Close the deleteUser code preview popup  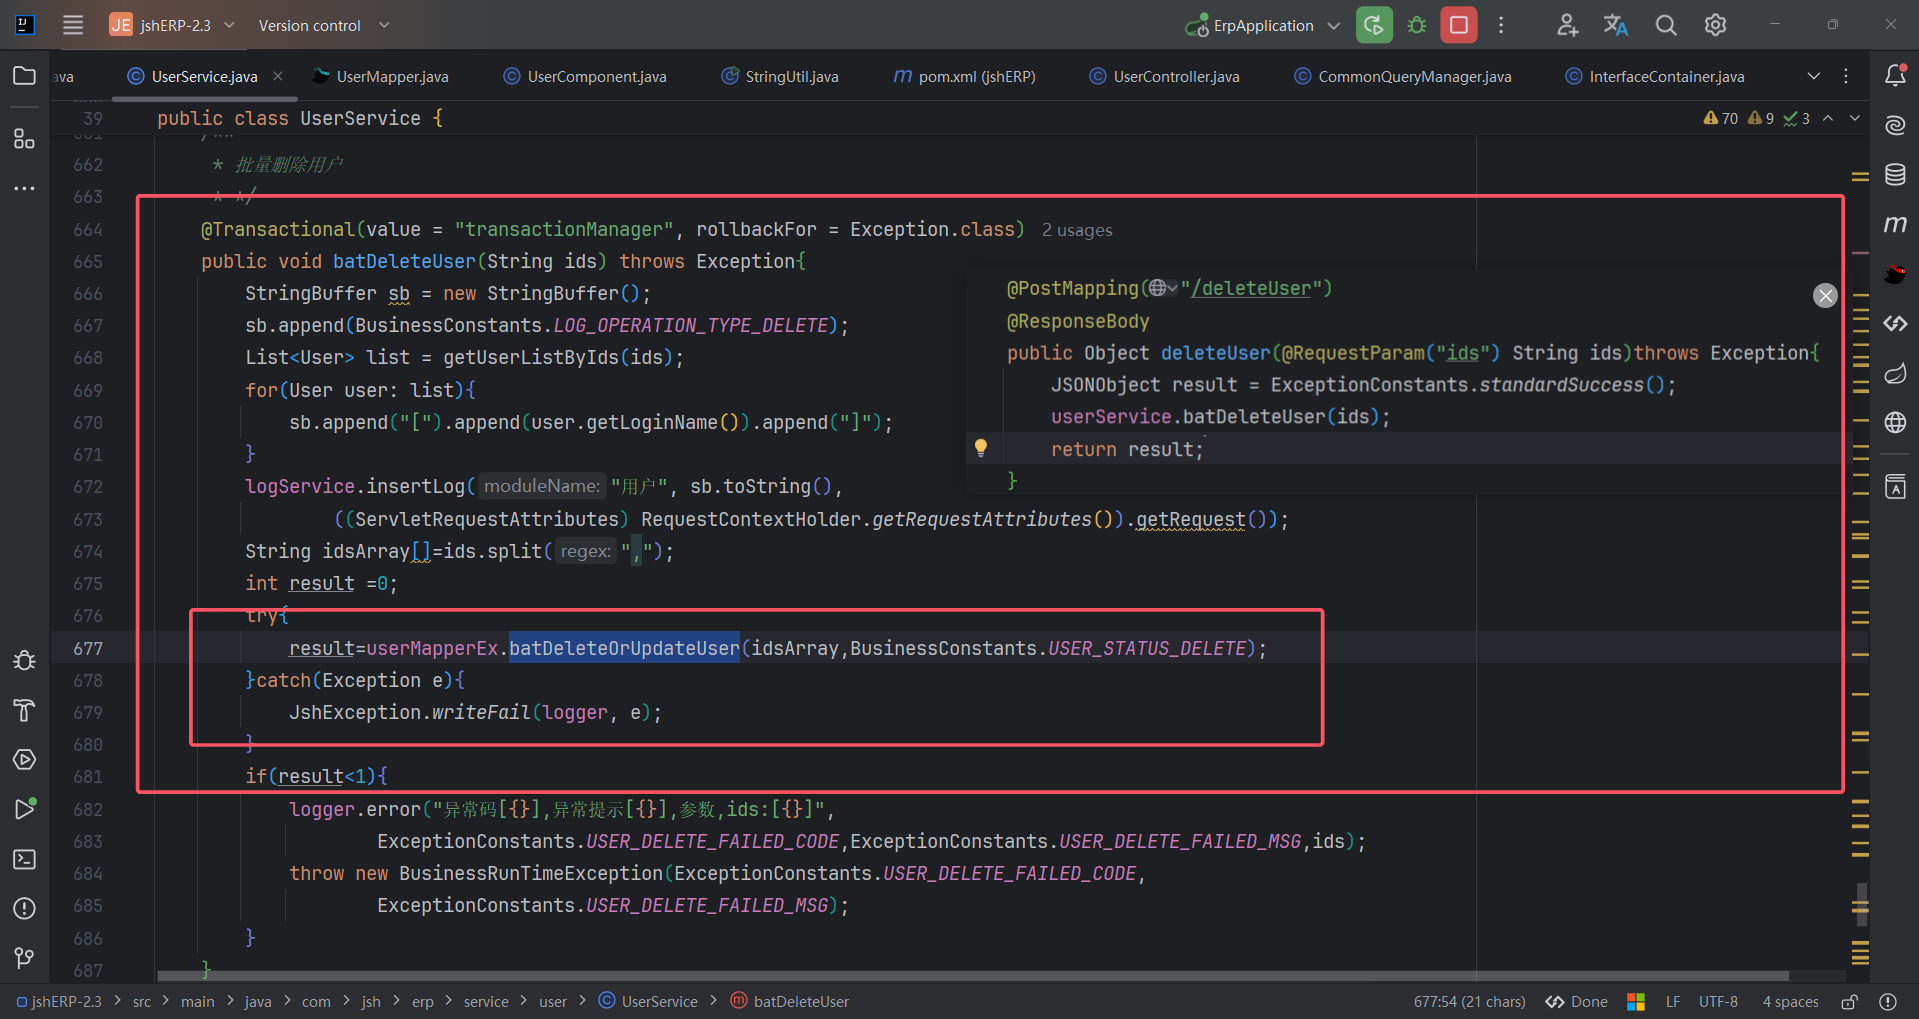(x=1825, y=295)
